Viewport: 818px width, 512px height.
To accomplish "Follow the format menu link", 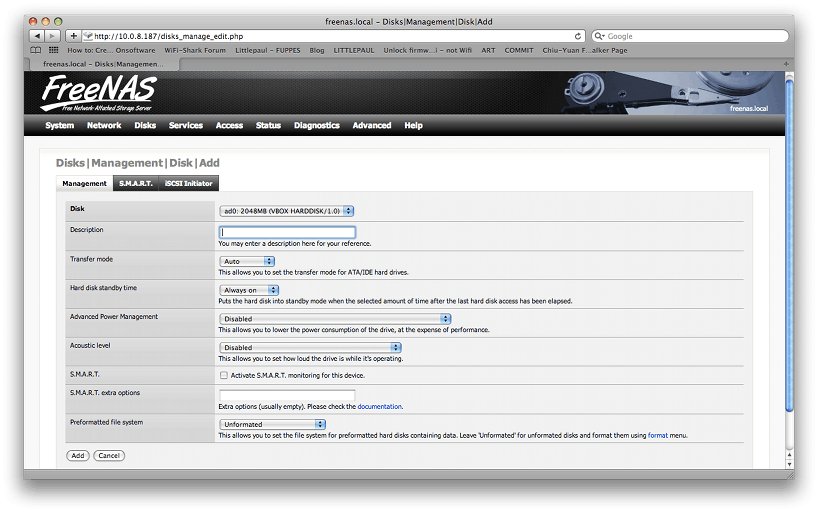I will pos(657,435).
